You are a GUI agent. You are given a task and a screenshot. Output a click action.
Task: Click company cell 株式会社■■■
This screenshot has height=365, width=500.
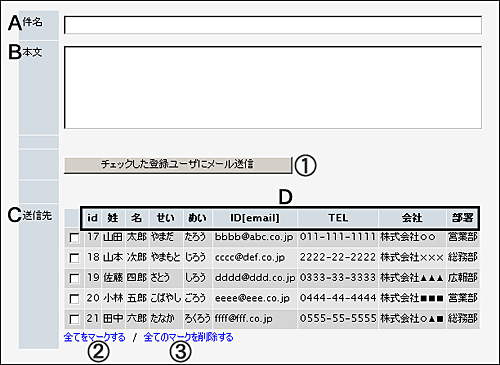pos(412,298)
